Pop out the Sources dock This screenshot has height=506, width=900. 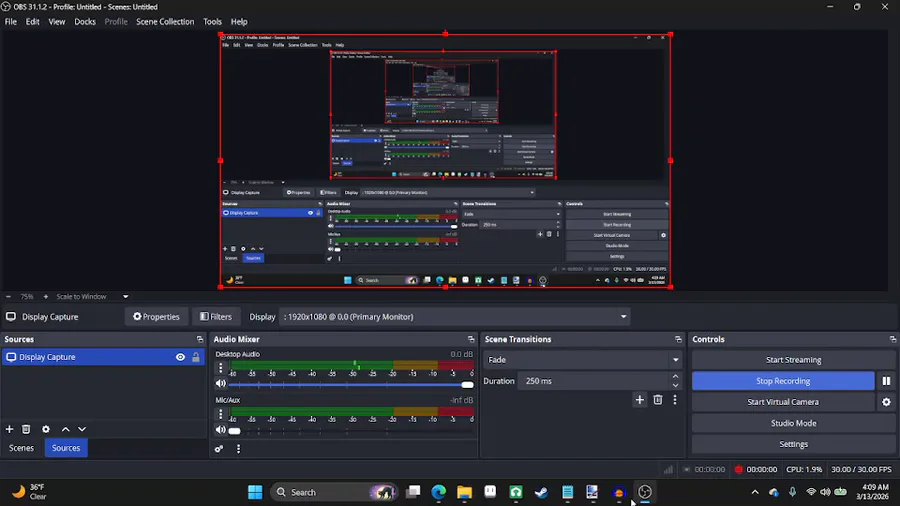(x=200, y=339)
